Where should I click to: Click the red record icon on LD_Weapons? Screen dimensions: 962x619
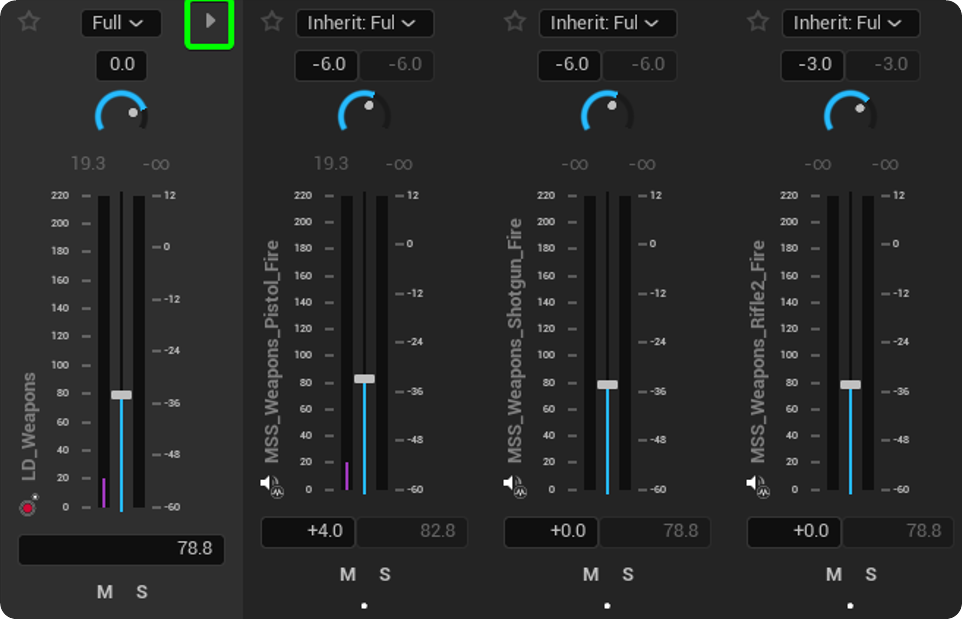(x=28, y=507)
